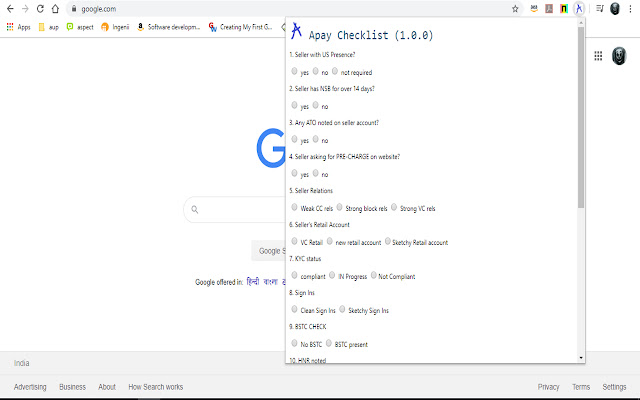Click the Hindi language link
The image size is (640, 400).
pyautogui.click(x=253, y=282)
